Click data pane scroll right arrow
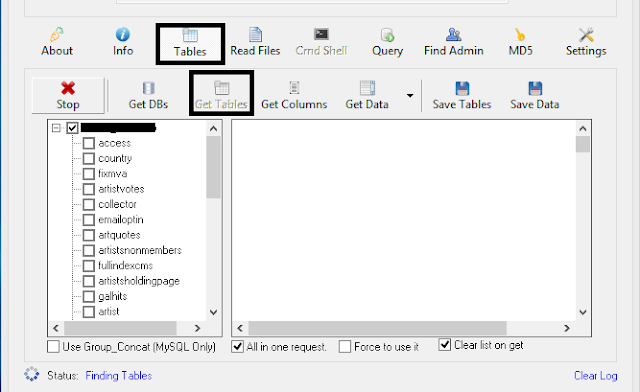 point(567,328)
